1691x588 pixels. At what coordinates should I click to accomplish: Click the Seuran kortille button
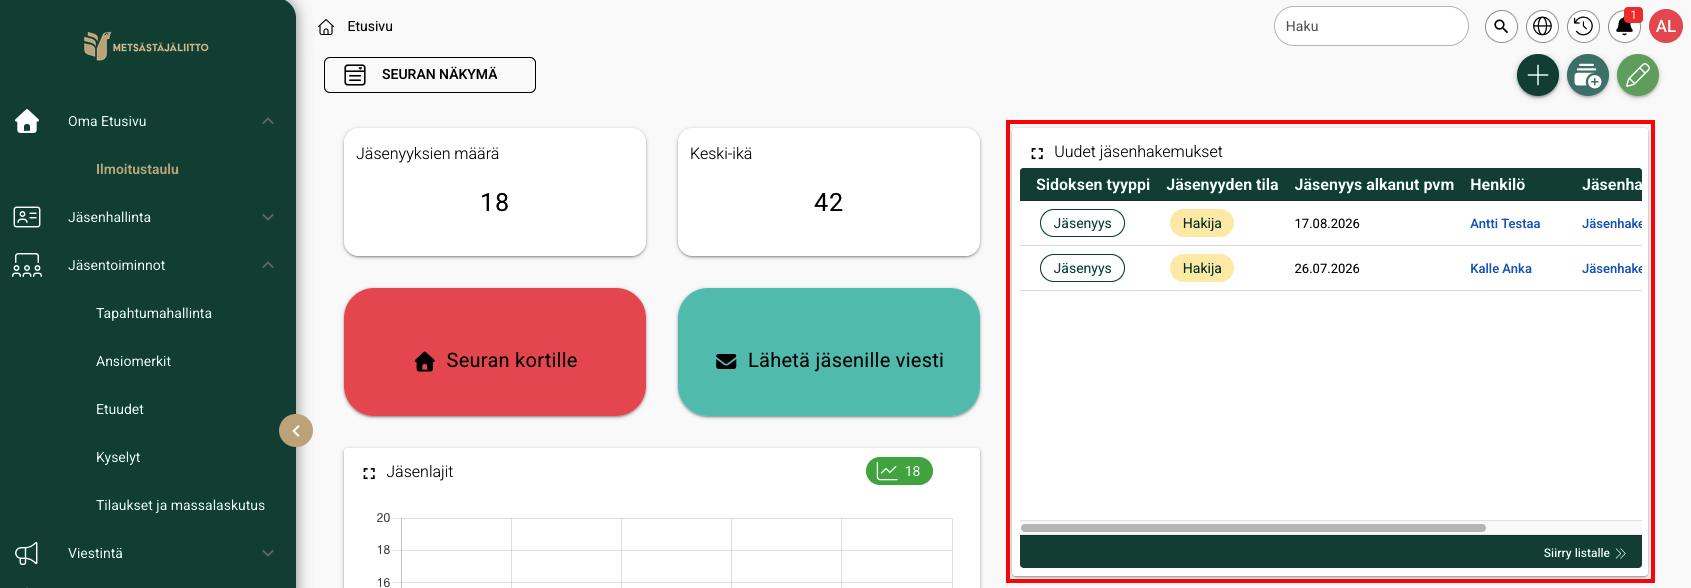495,352
